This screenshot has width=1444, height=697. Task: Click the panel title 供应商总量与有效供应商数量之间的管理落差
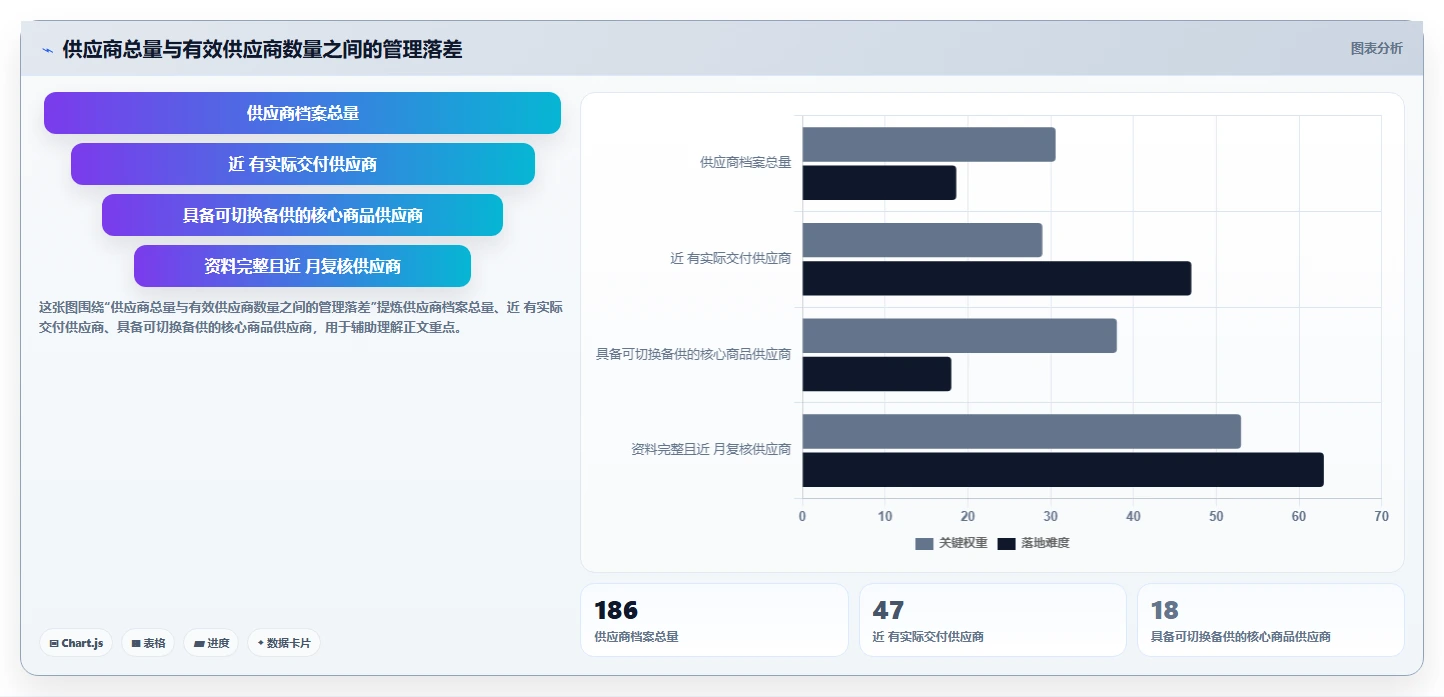pyautogui.click(x=262, y=50)
